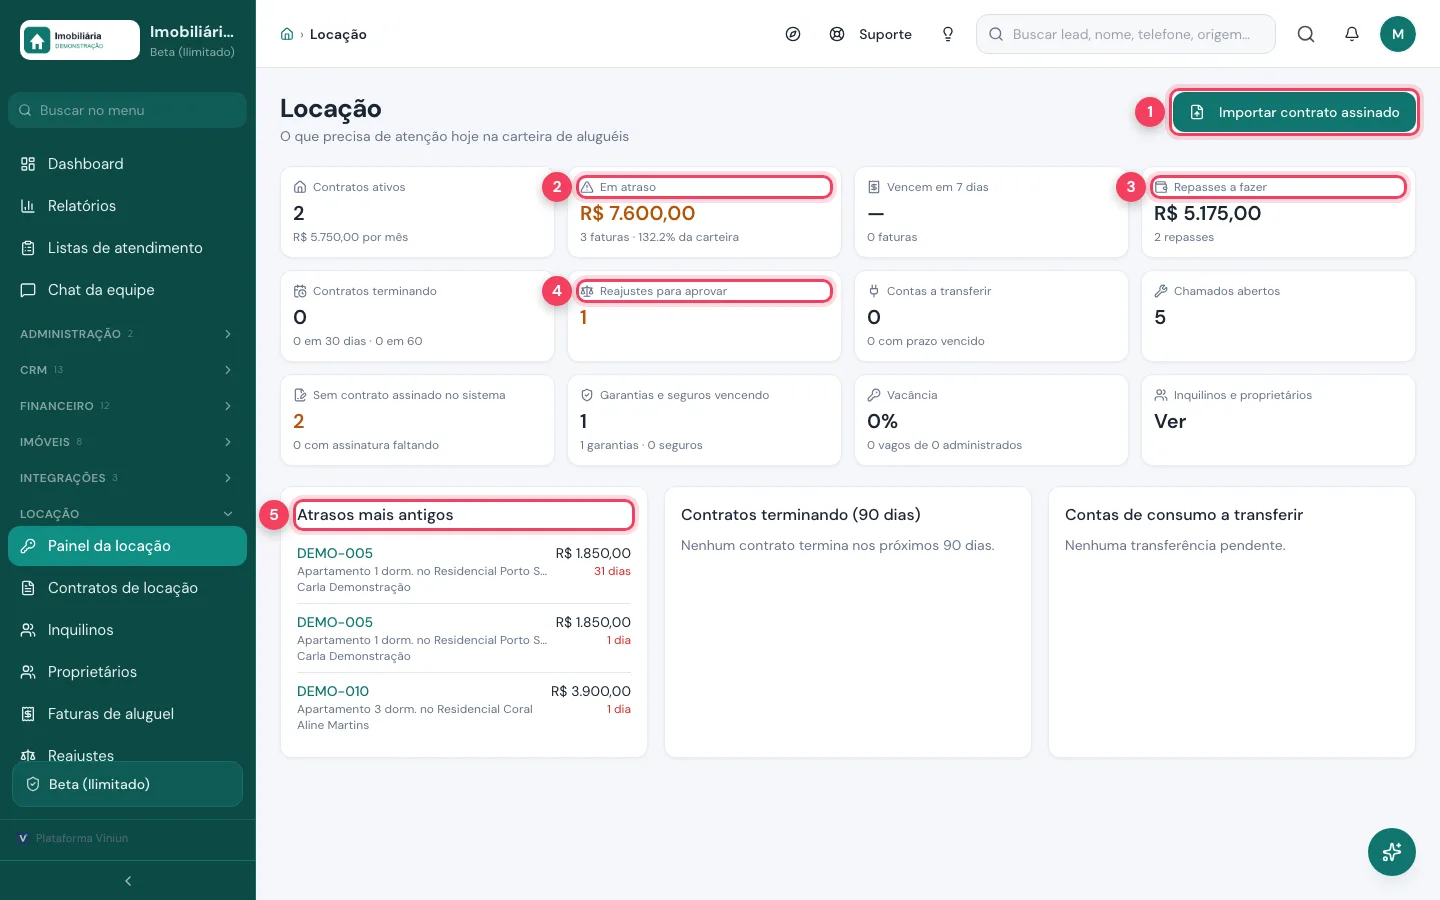Image resolution: width=1440 pixels, height=900 pixels.
Task: Click the Chat da equipe bubble icon
Action: [x=28, y=290]
